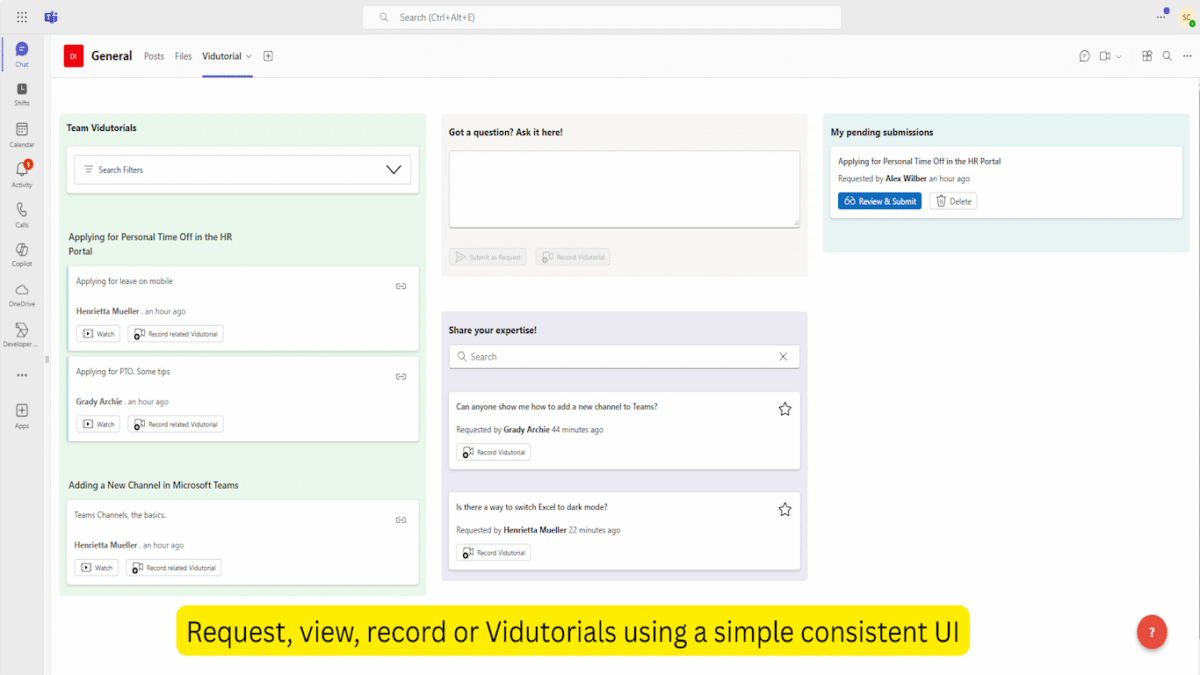Click inside the Got a question text area
This screenshot has width=1200, height=675.
tap(624, 189)
